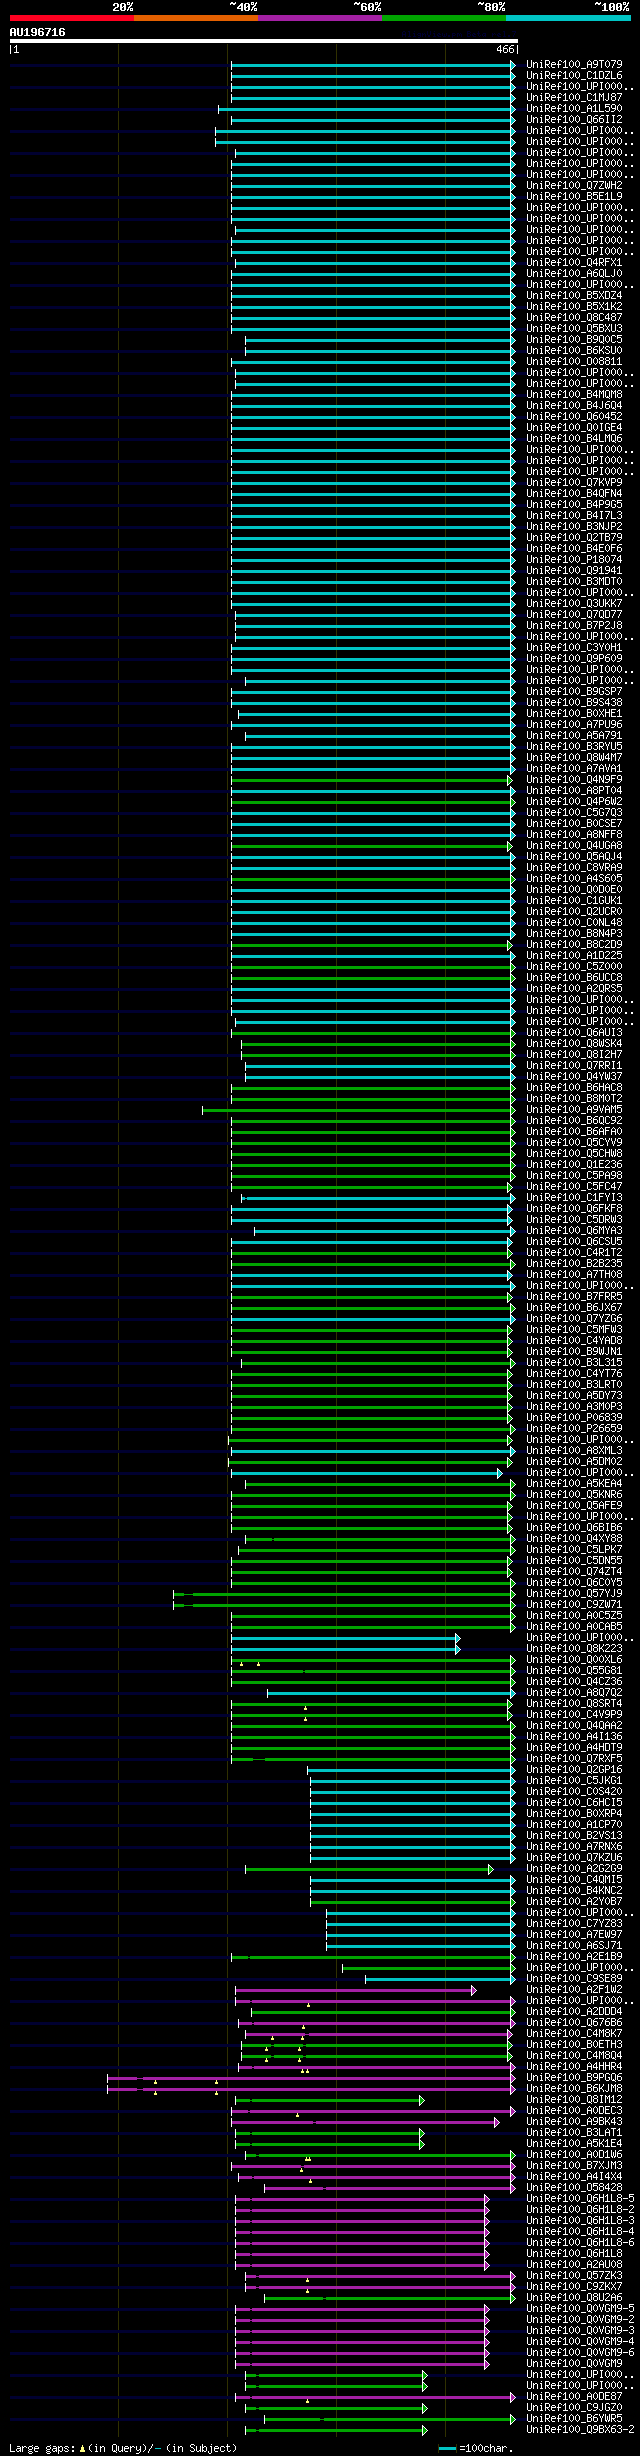This screenshot has height=2456, width=640.
Task: Click the UniRef100_B6YWR5 label
Action: 574,2418
